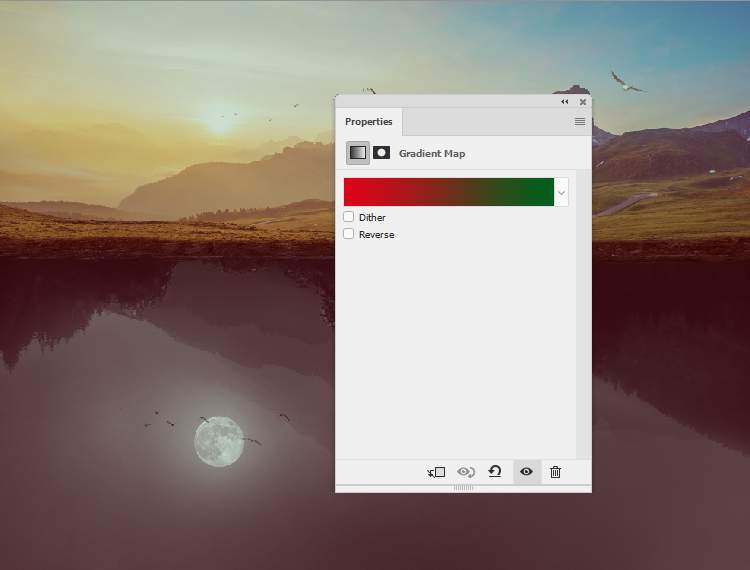Viewport: 750px width, 570px height.
Task: Select the Properties tab
Action: click(x=369, y=121)
